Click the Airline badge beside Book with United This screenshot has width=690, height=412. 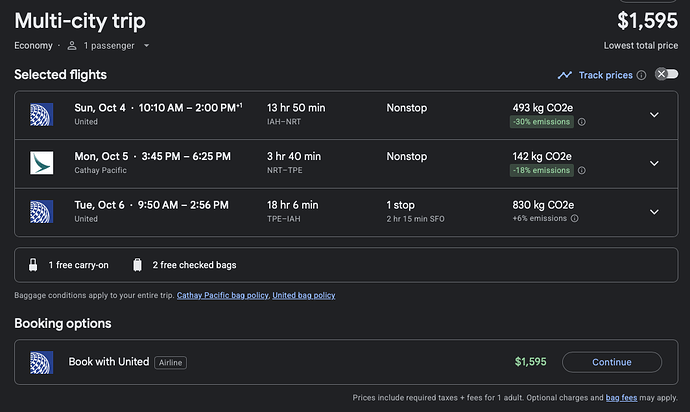[170, 363]
